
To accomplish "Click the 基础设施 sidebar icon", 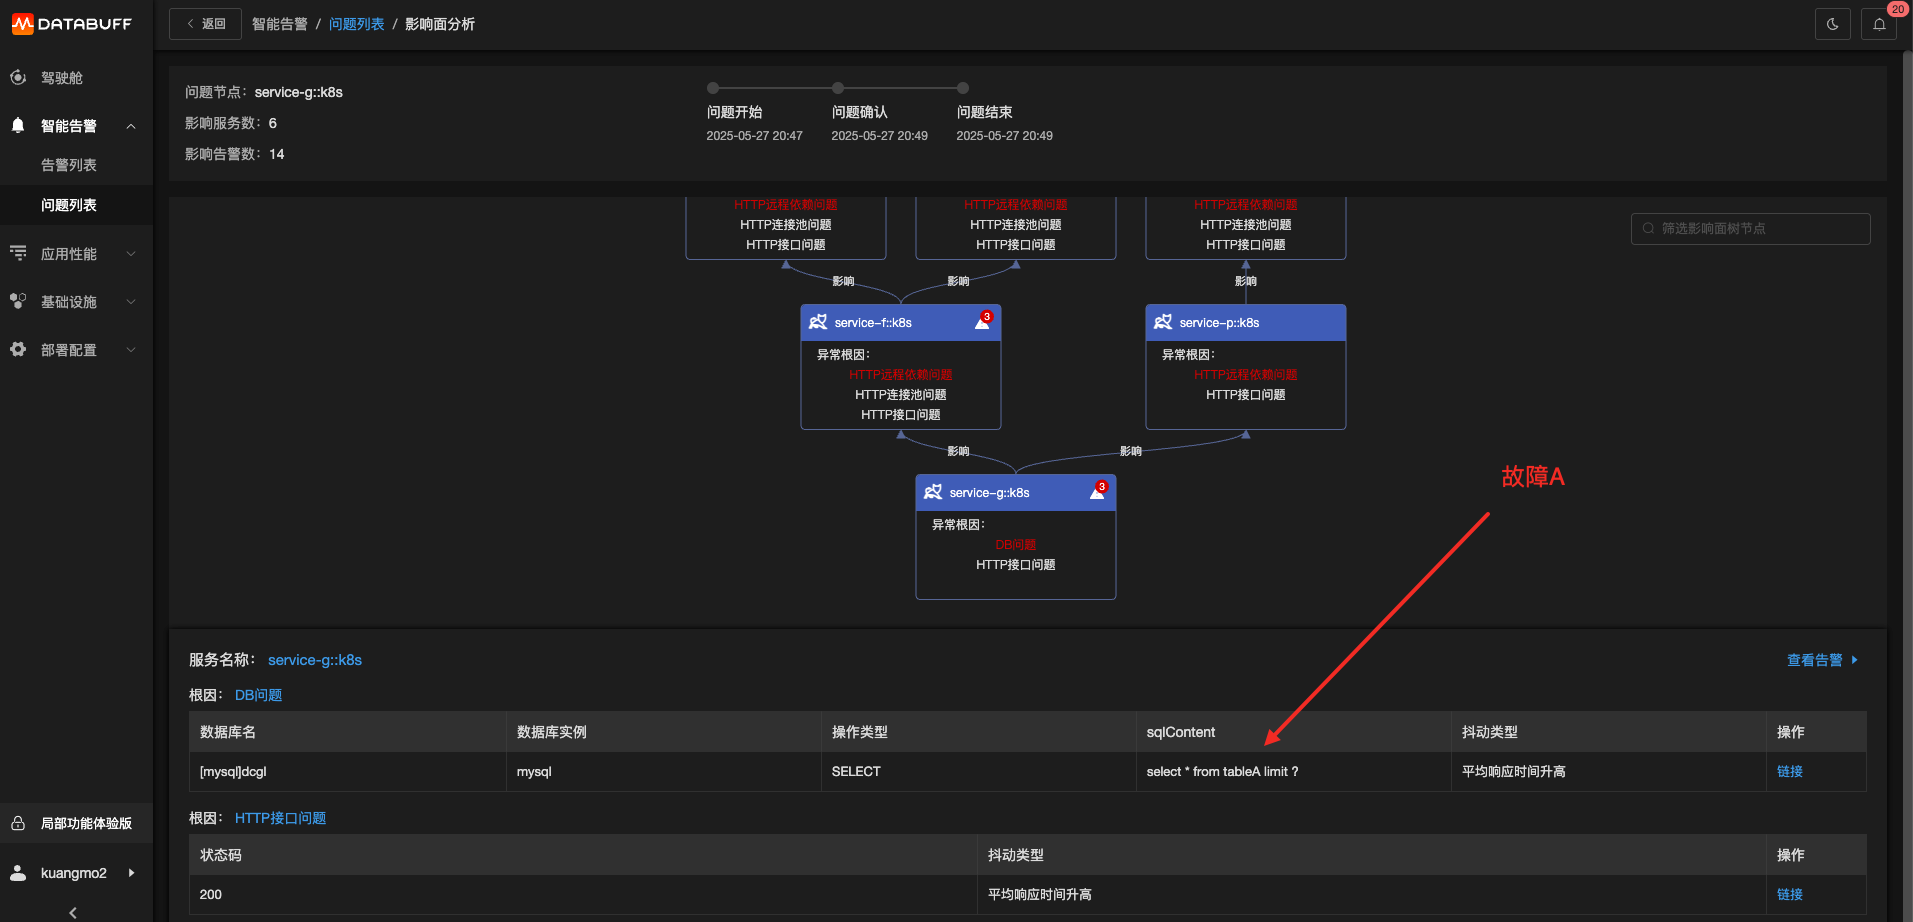I will pos(18,301).
